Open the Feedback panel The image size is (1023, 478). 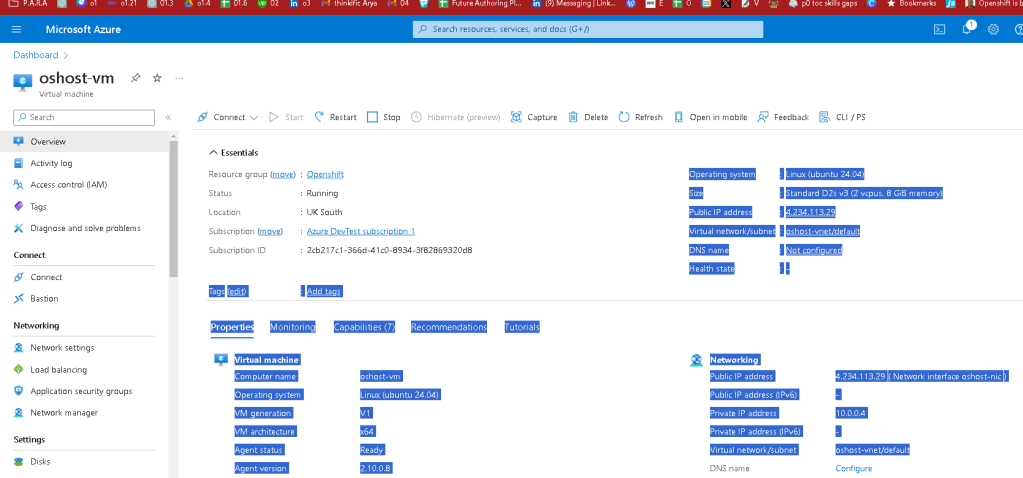[783, 117]
